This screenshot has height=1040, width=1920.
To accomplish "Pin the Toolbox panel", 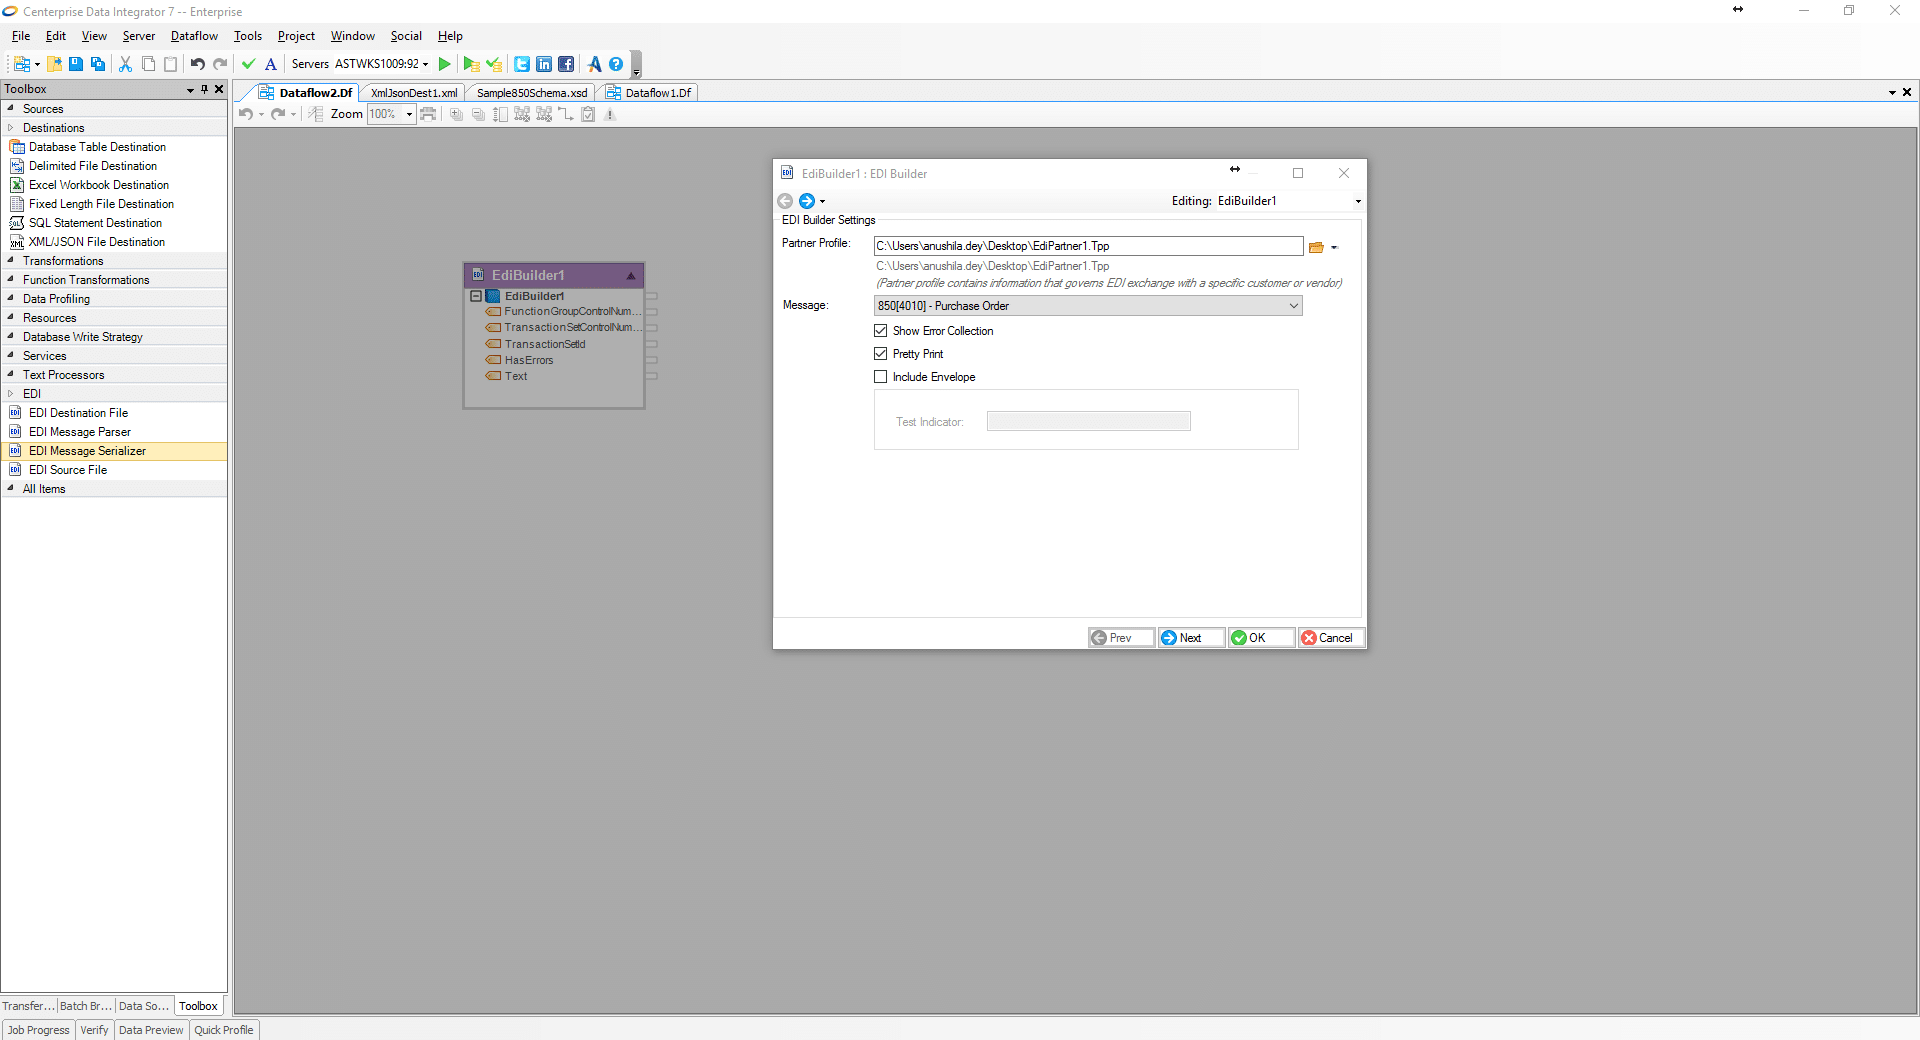I will pyautogui.click(x=204, y=89).
